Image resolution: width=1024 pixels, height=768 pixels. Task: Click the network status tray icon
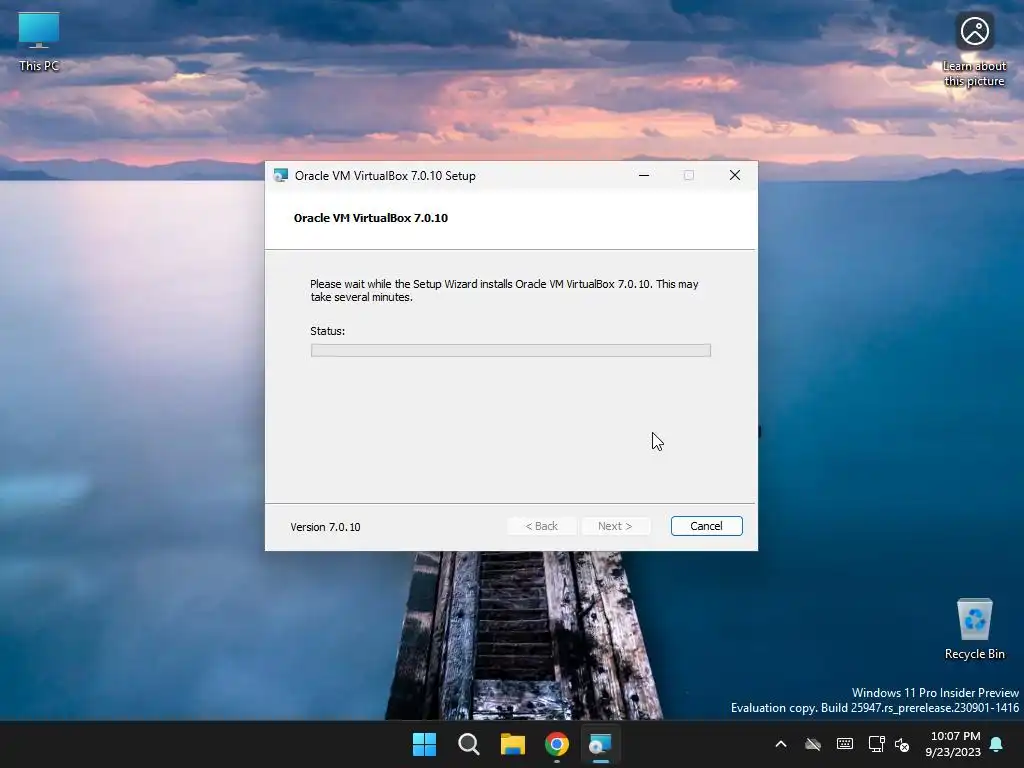click(x=876, y=744)
